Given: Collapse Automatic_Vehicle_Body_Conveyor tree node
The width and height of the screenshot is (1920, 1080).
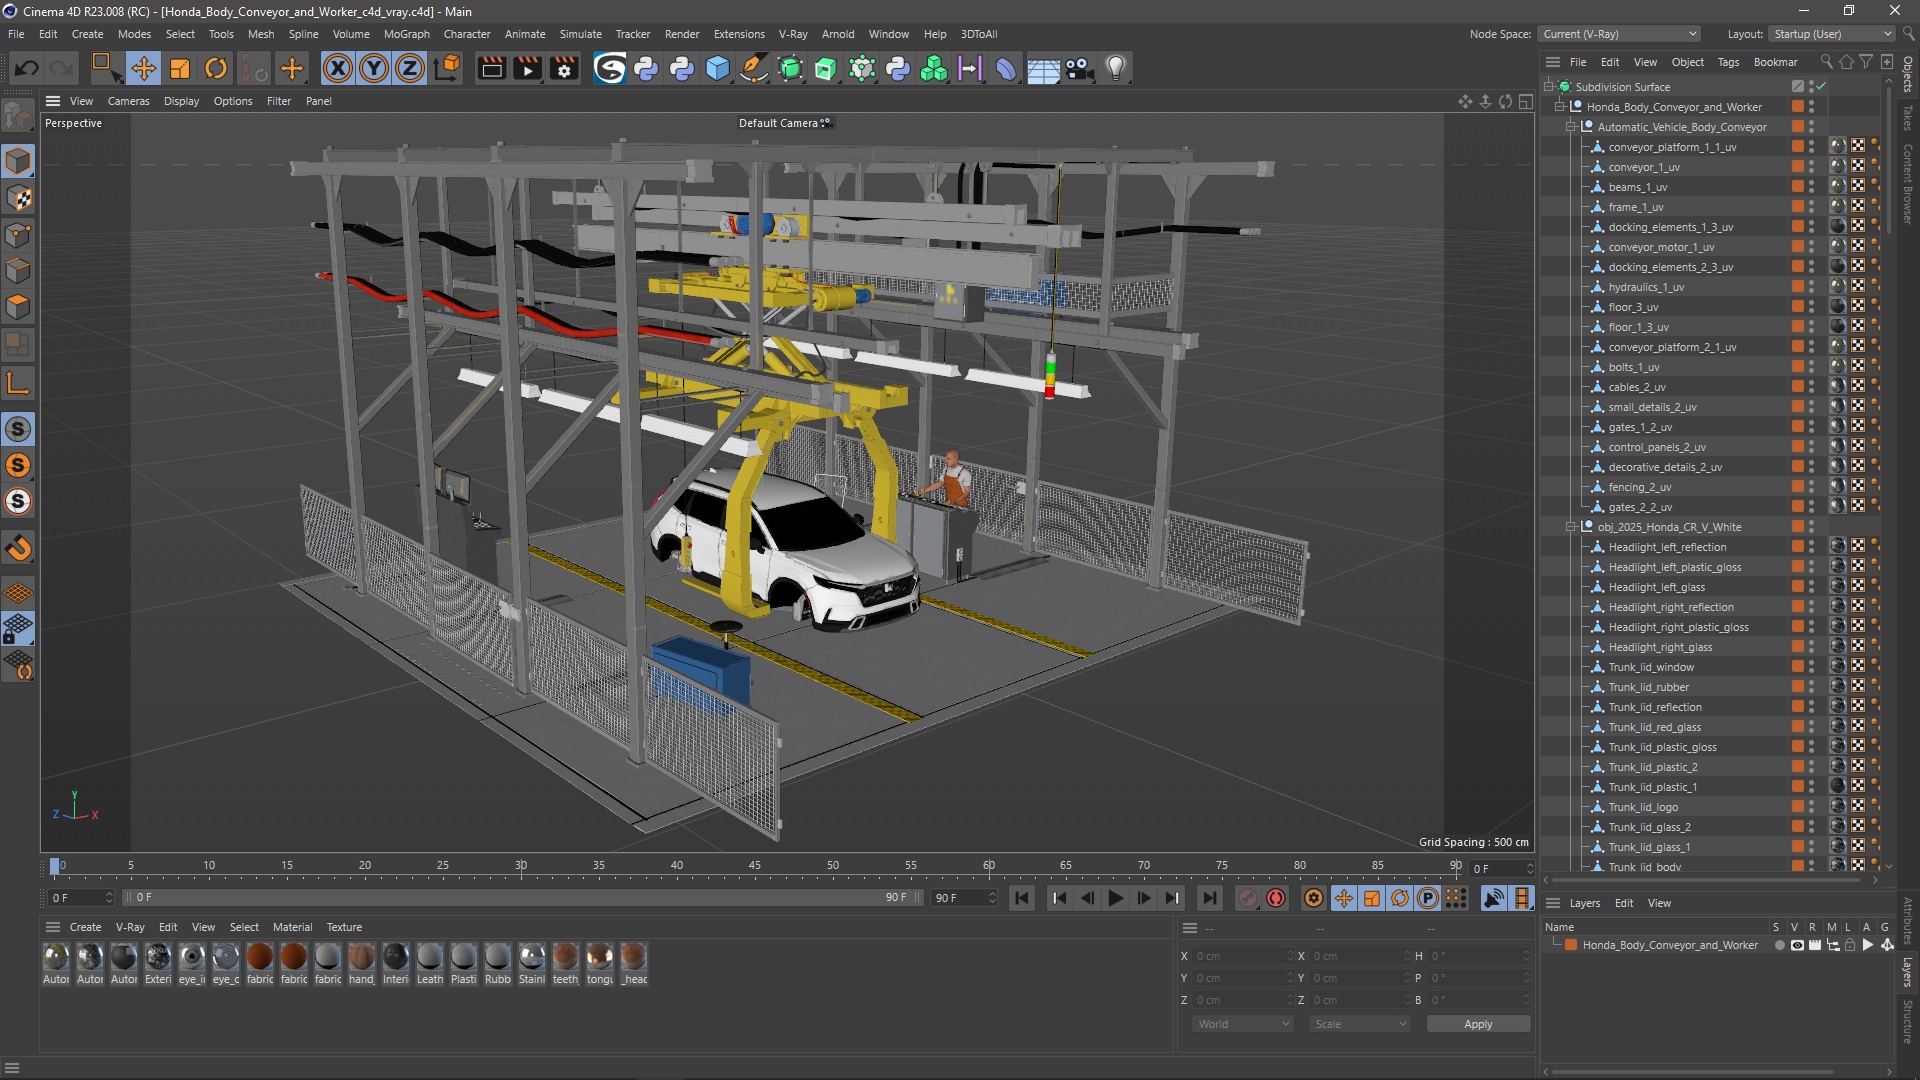Looking at the screenshot, I should (x=1571, y=127).
